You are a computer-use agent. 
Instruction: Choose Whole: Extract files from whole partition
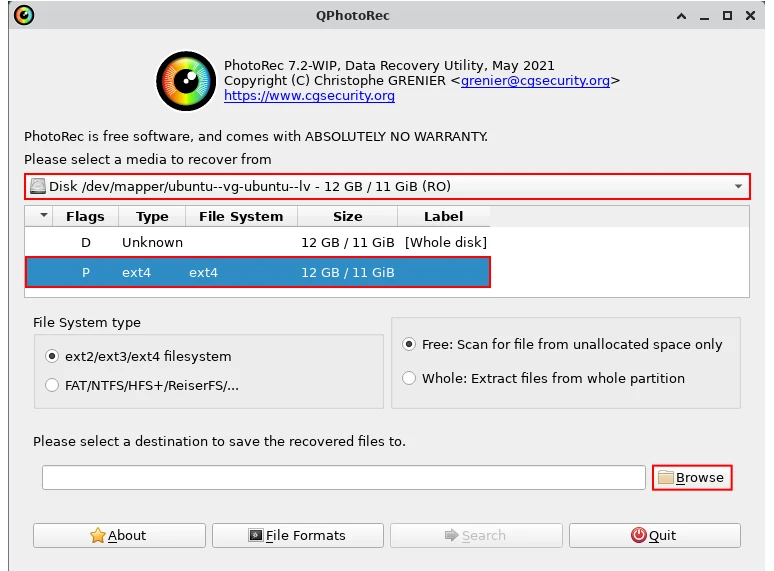[x=409, y=378]
